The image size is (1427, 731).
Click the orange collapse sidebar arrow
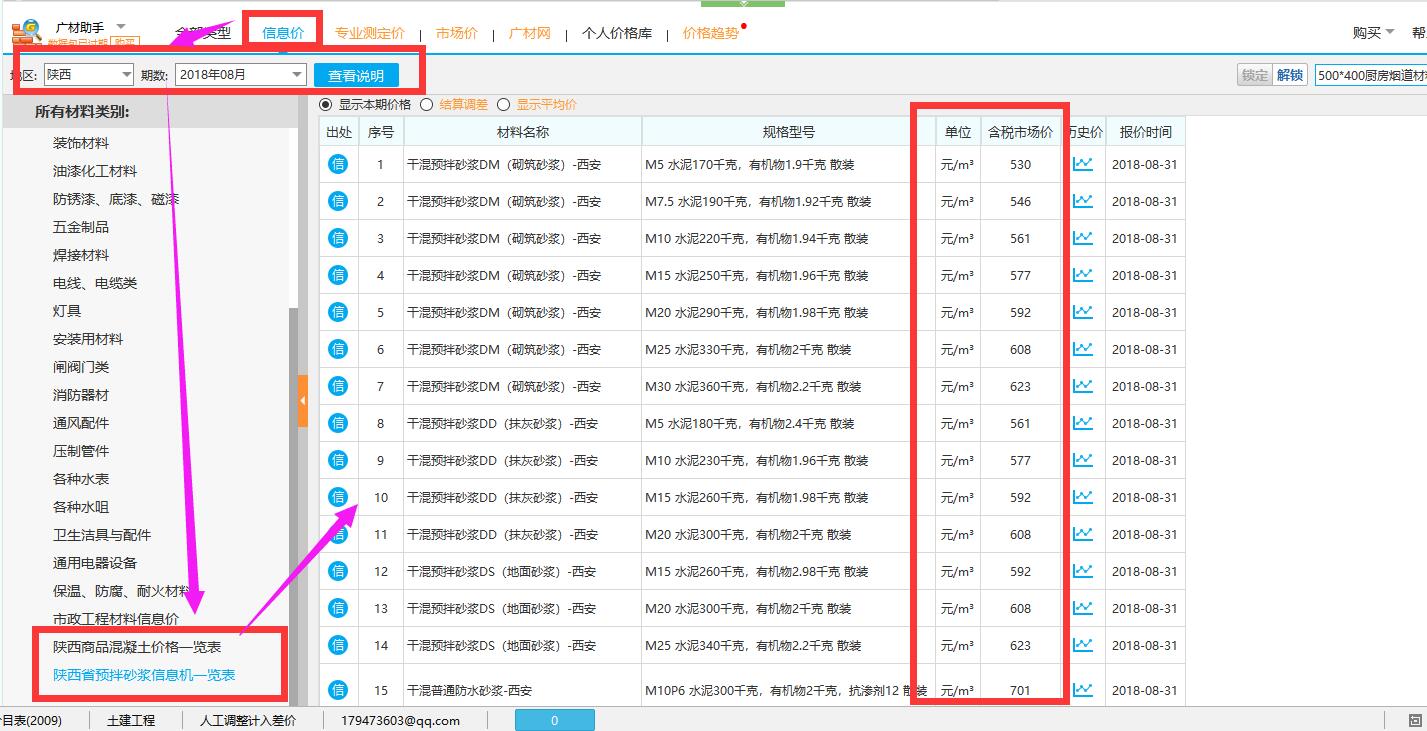click(x=302, y=401)
